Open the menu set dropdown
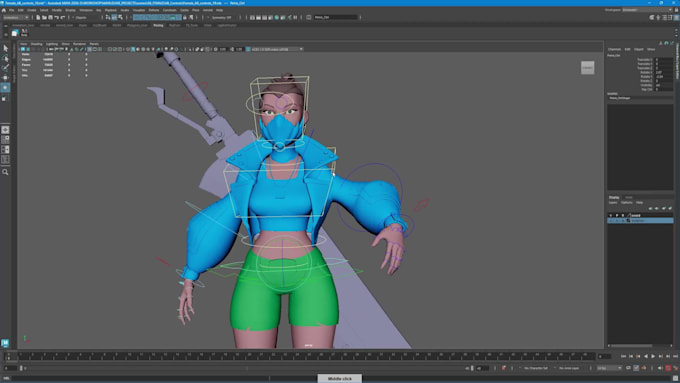The image size is (680, 383). (x=15, y=17)
